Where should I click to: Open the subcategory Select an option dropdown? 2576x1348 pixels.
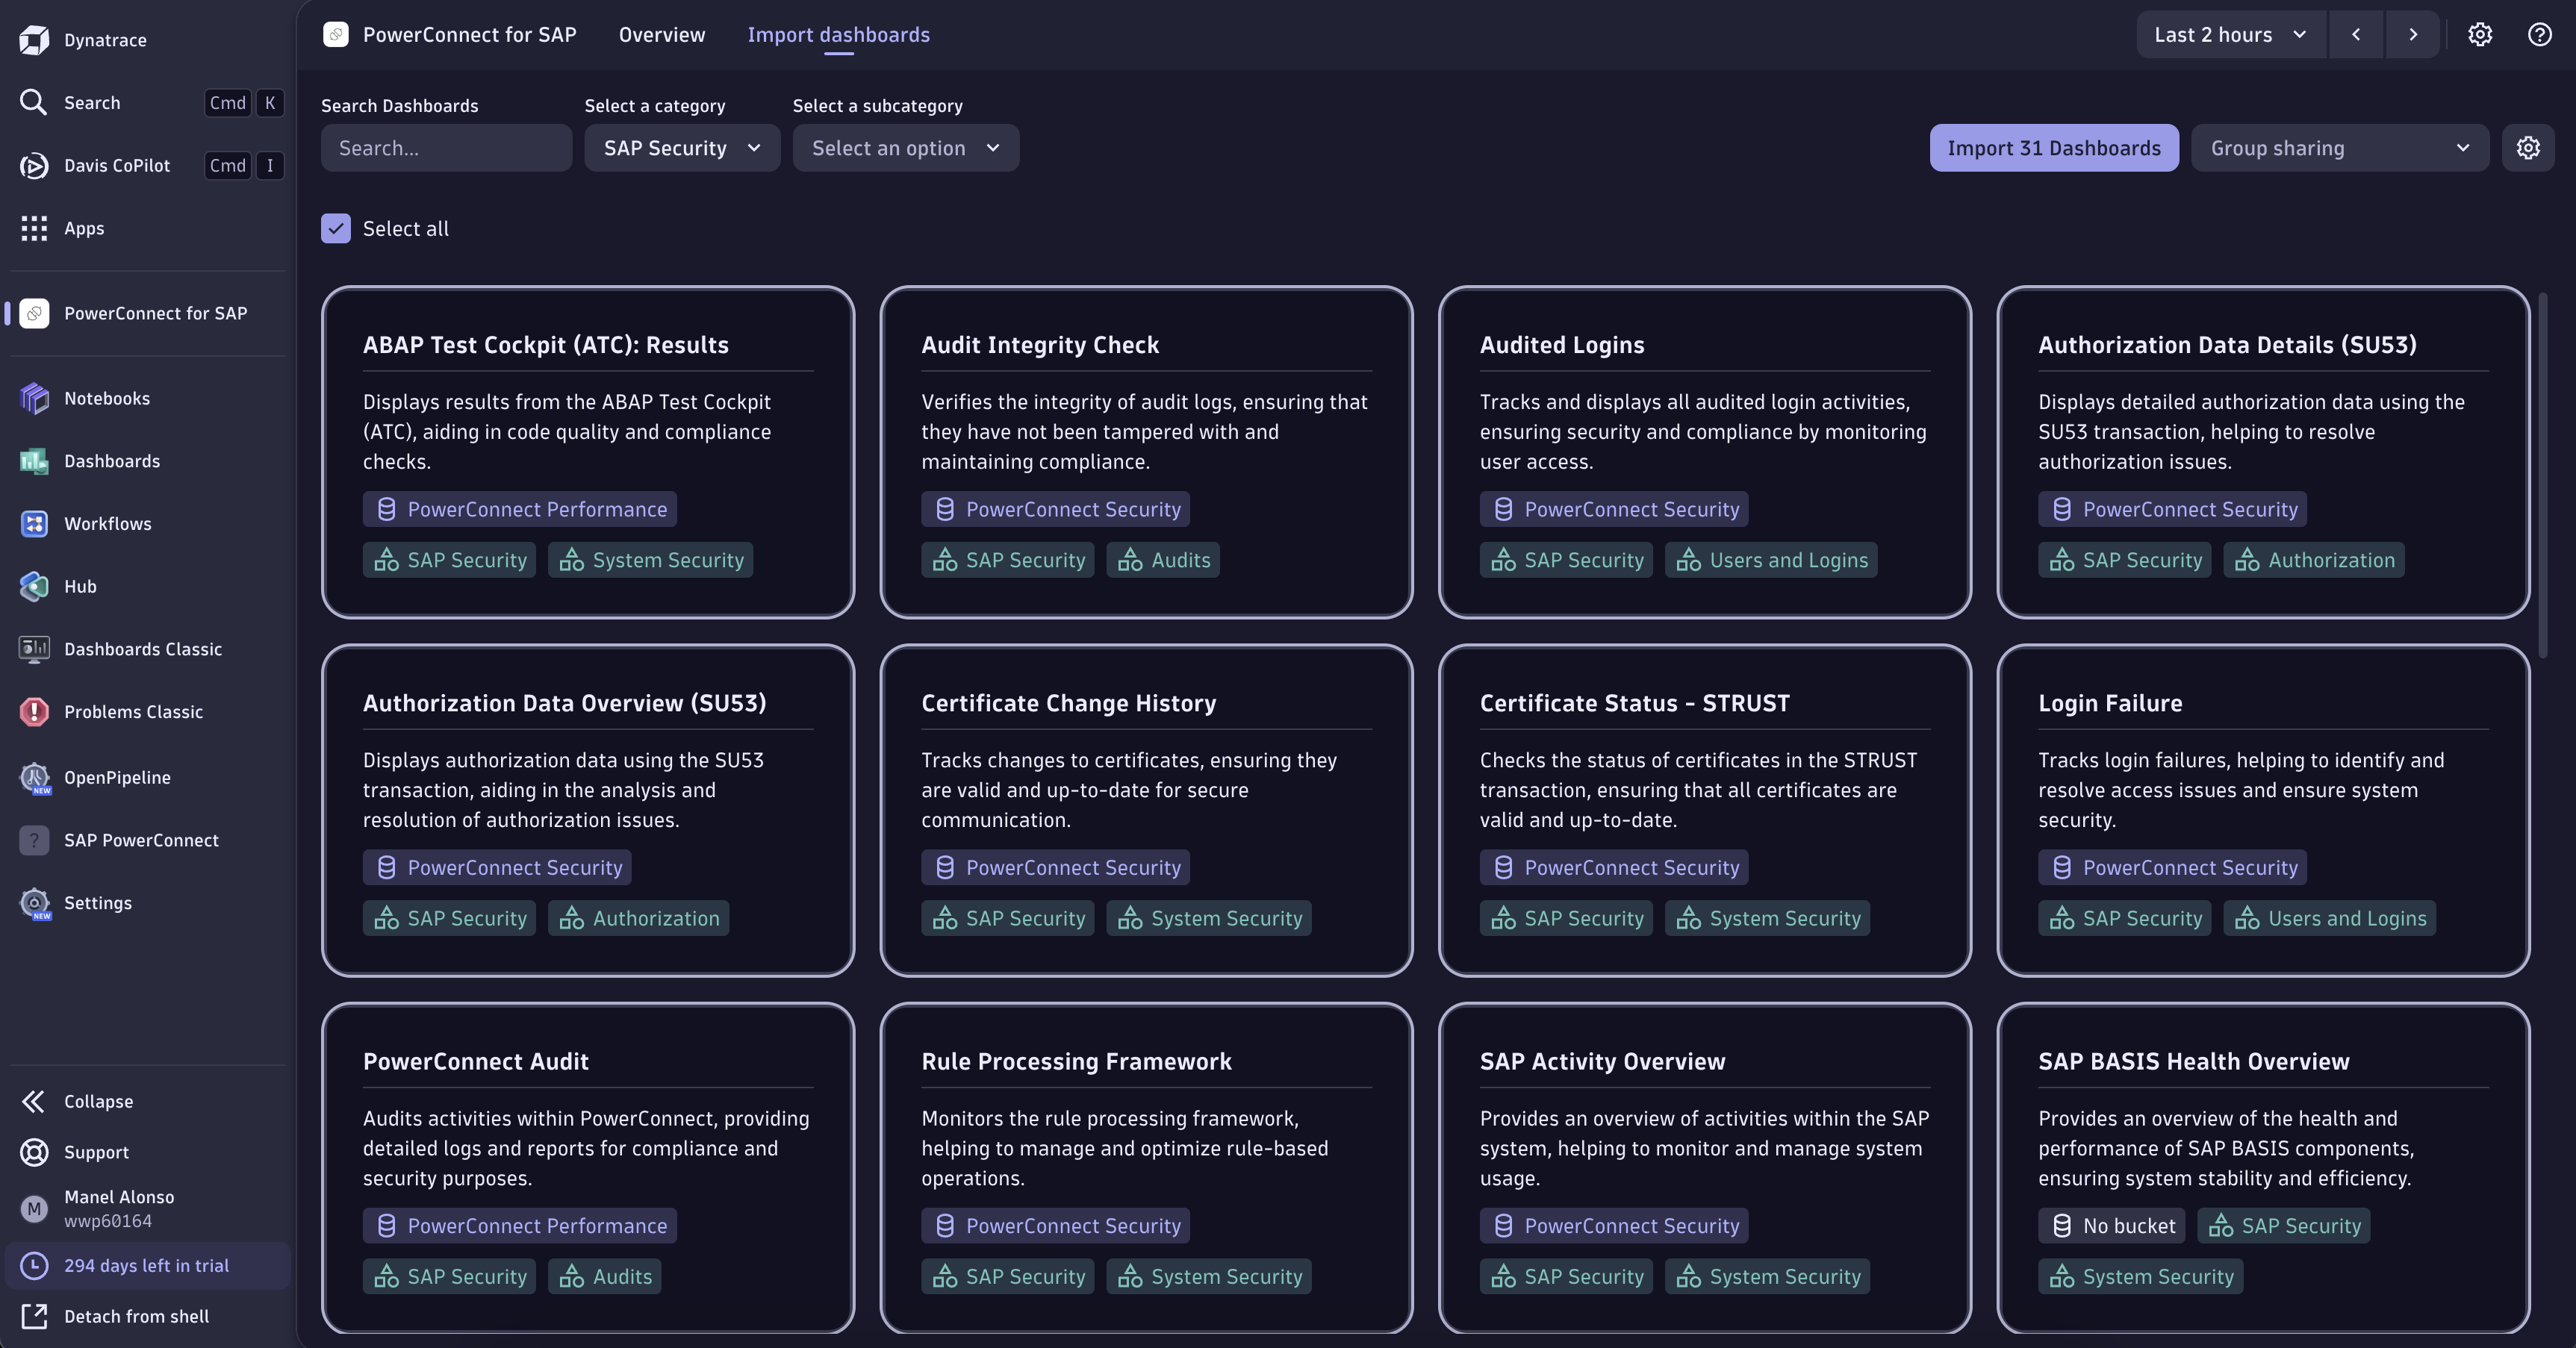[x=905, y=148]
